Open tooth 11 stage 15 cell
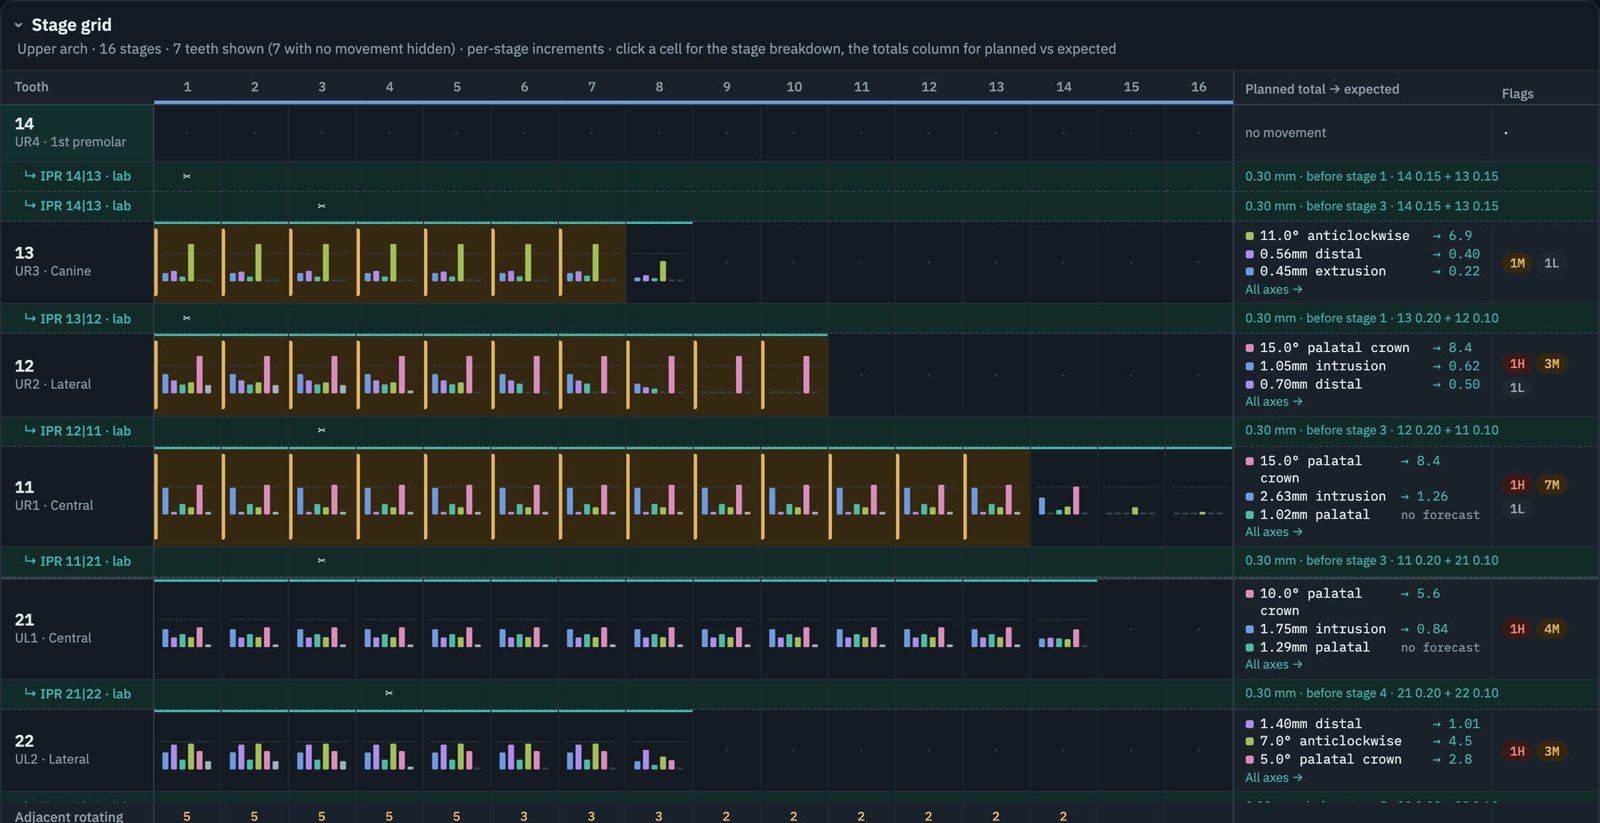The height and width of the screenshot is (823, 1600). point(1131,497)
